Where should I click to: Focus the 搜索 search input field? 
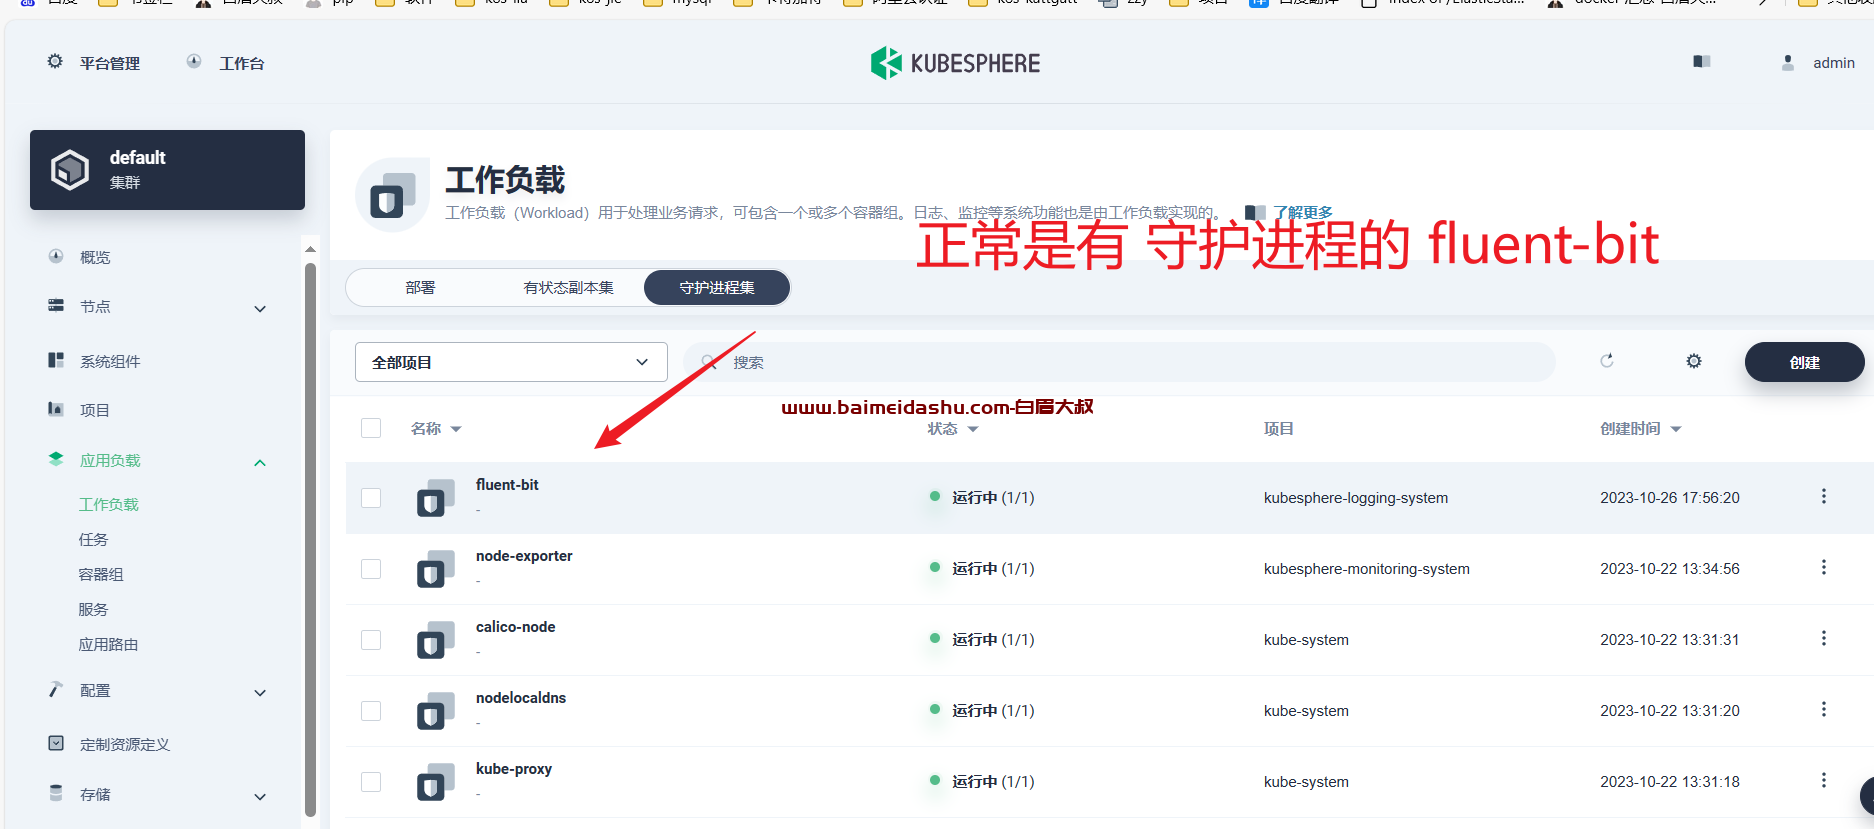[x=1119, y=362]
